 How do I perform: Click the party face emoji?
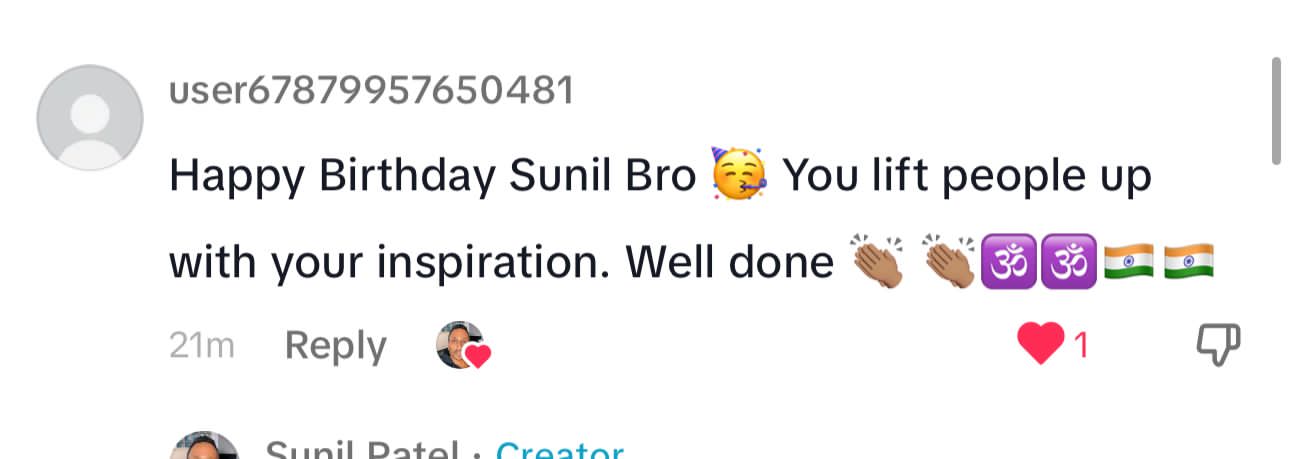point(738,176)
